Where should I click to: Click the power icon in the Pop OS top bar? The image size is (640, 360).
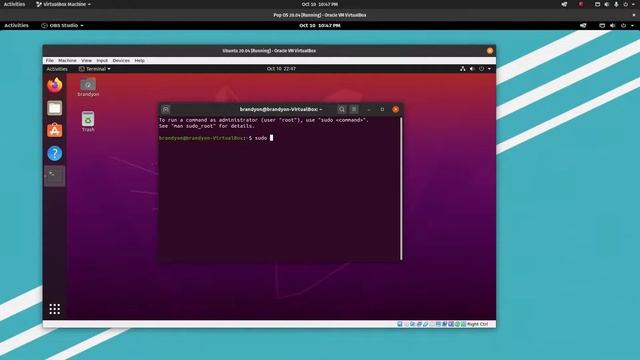click(x=623, y=25)
